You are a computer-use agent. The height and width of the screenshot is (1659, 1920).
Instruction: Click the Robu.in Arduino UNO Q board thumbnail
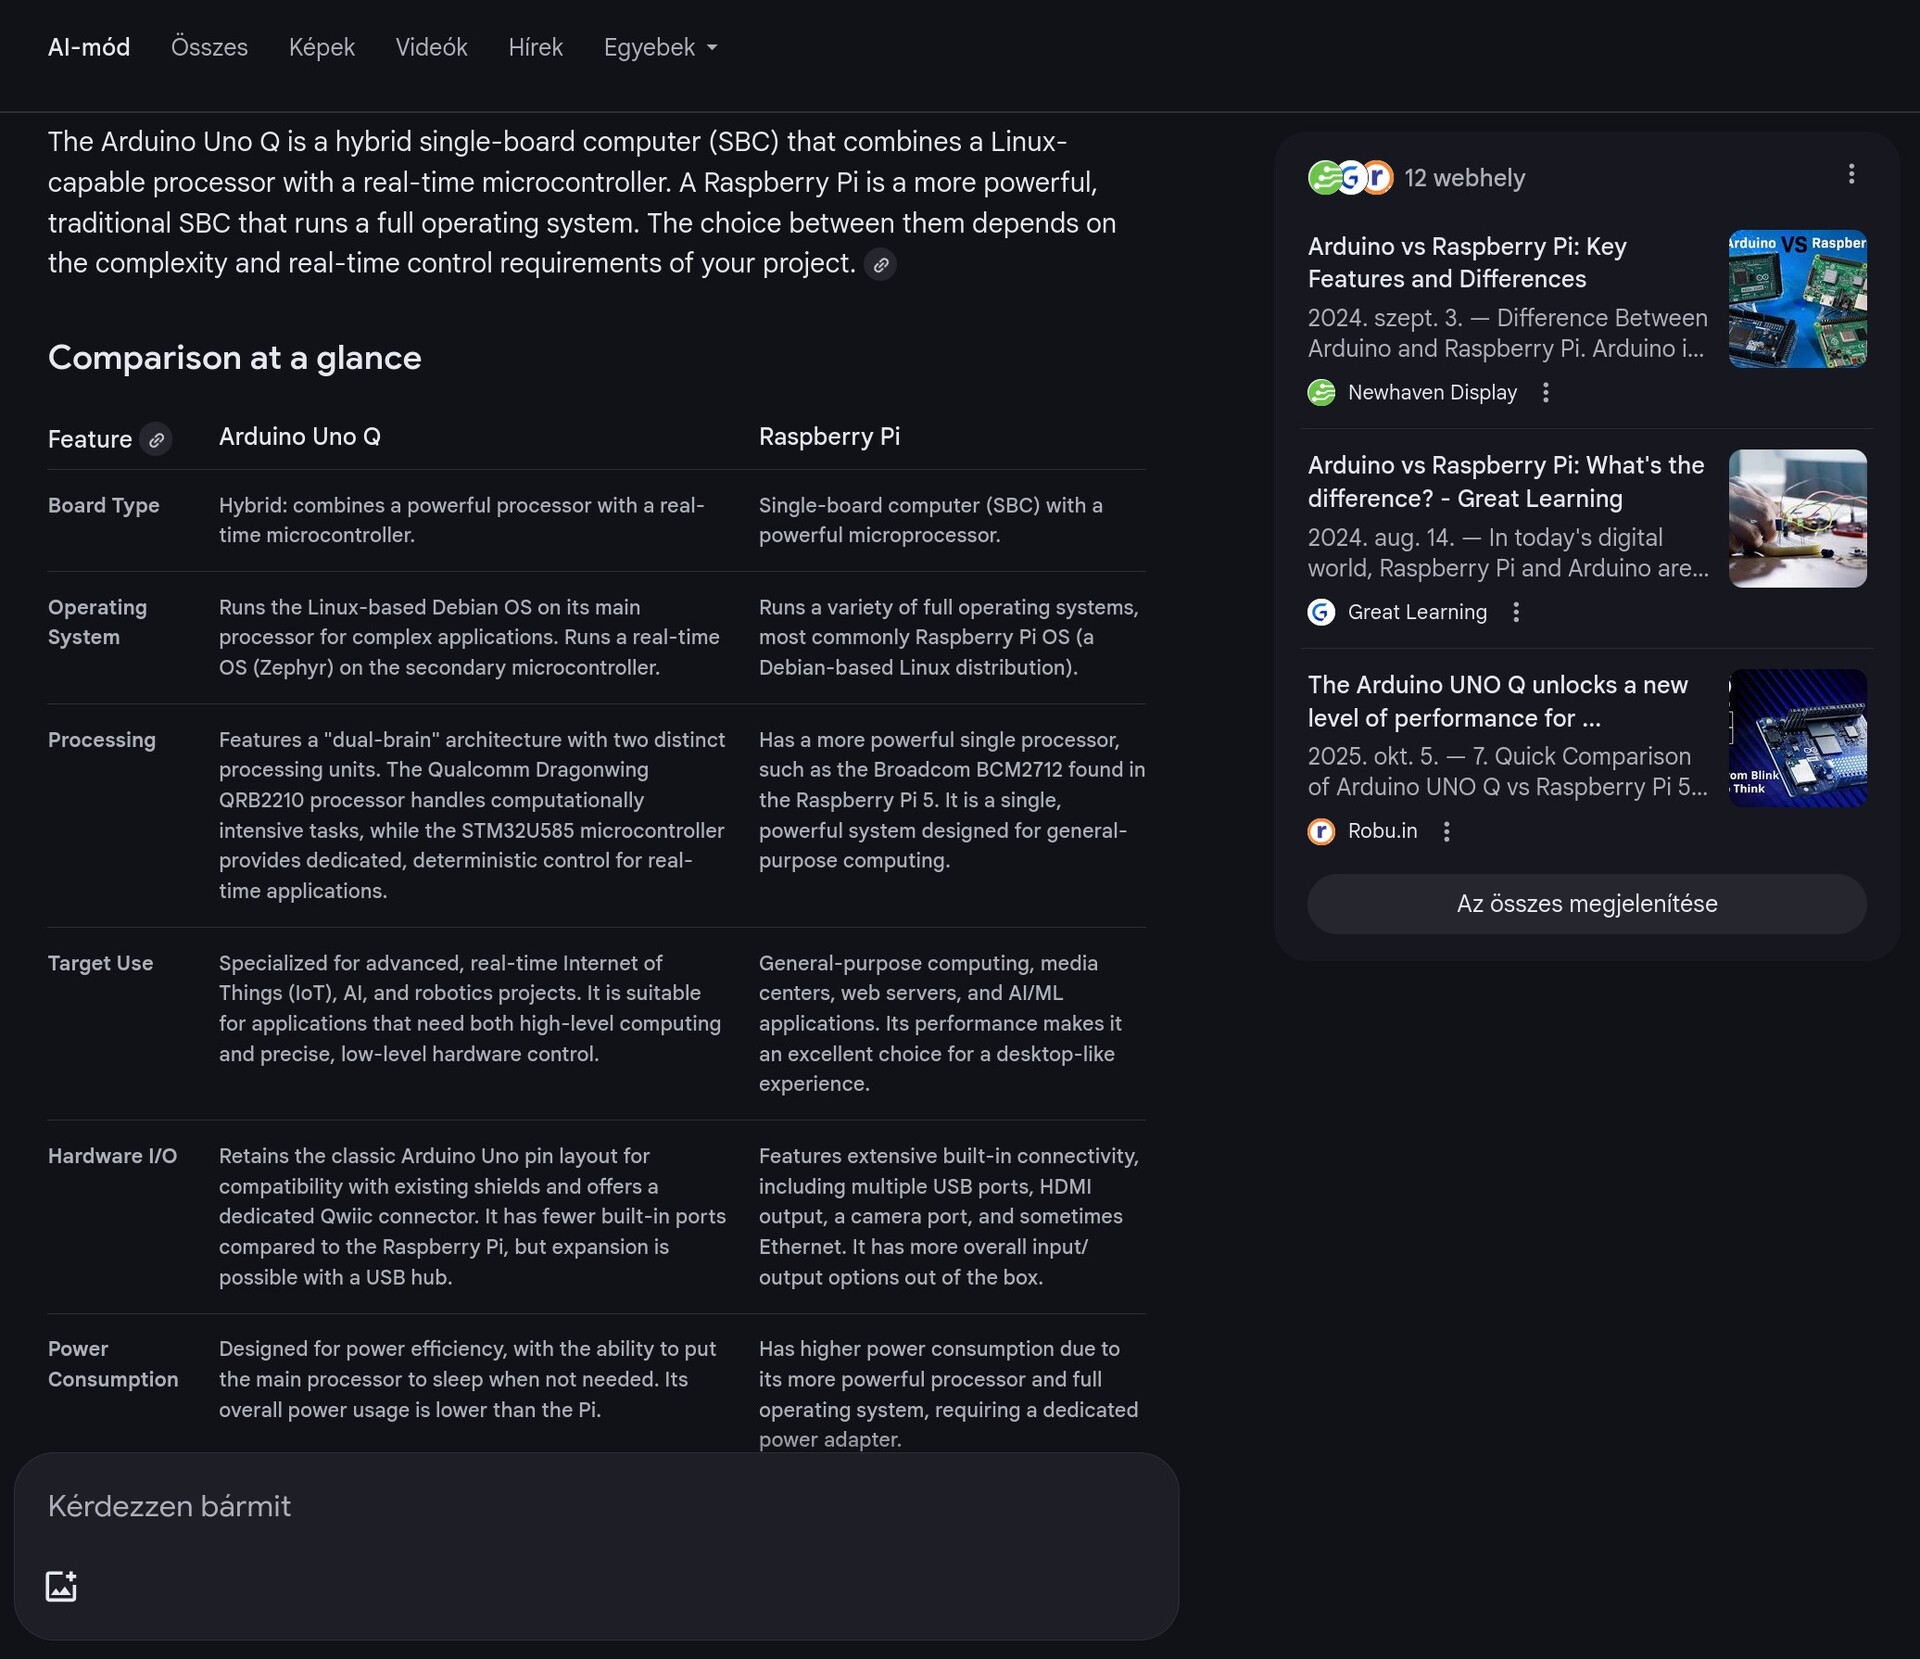1797,738
